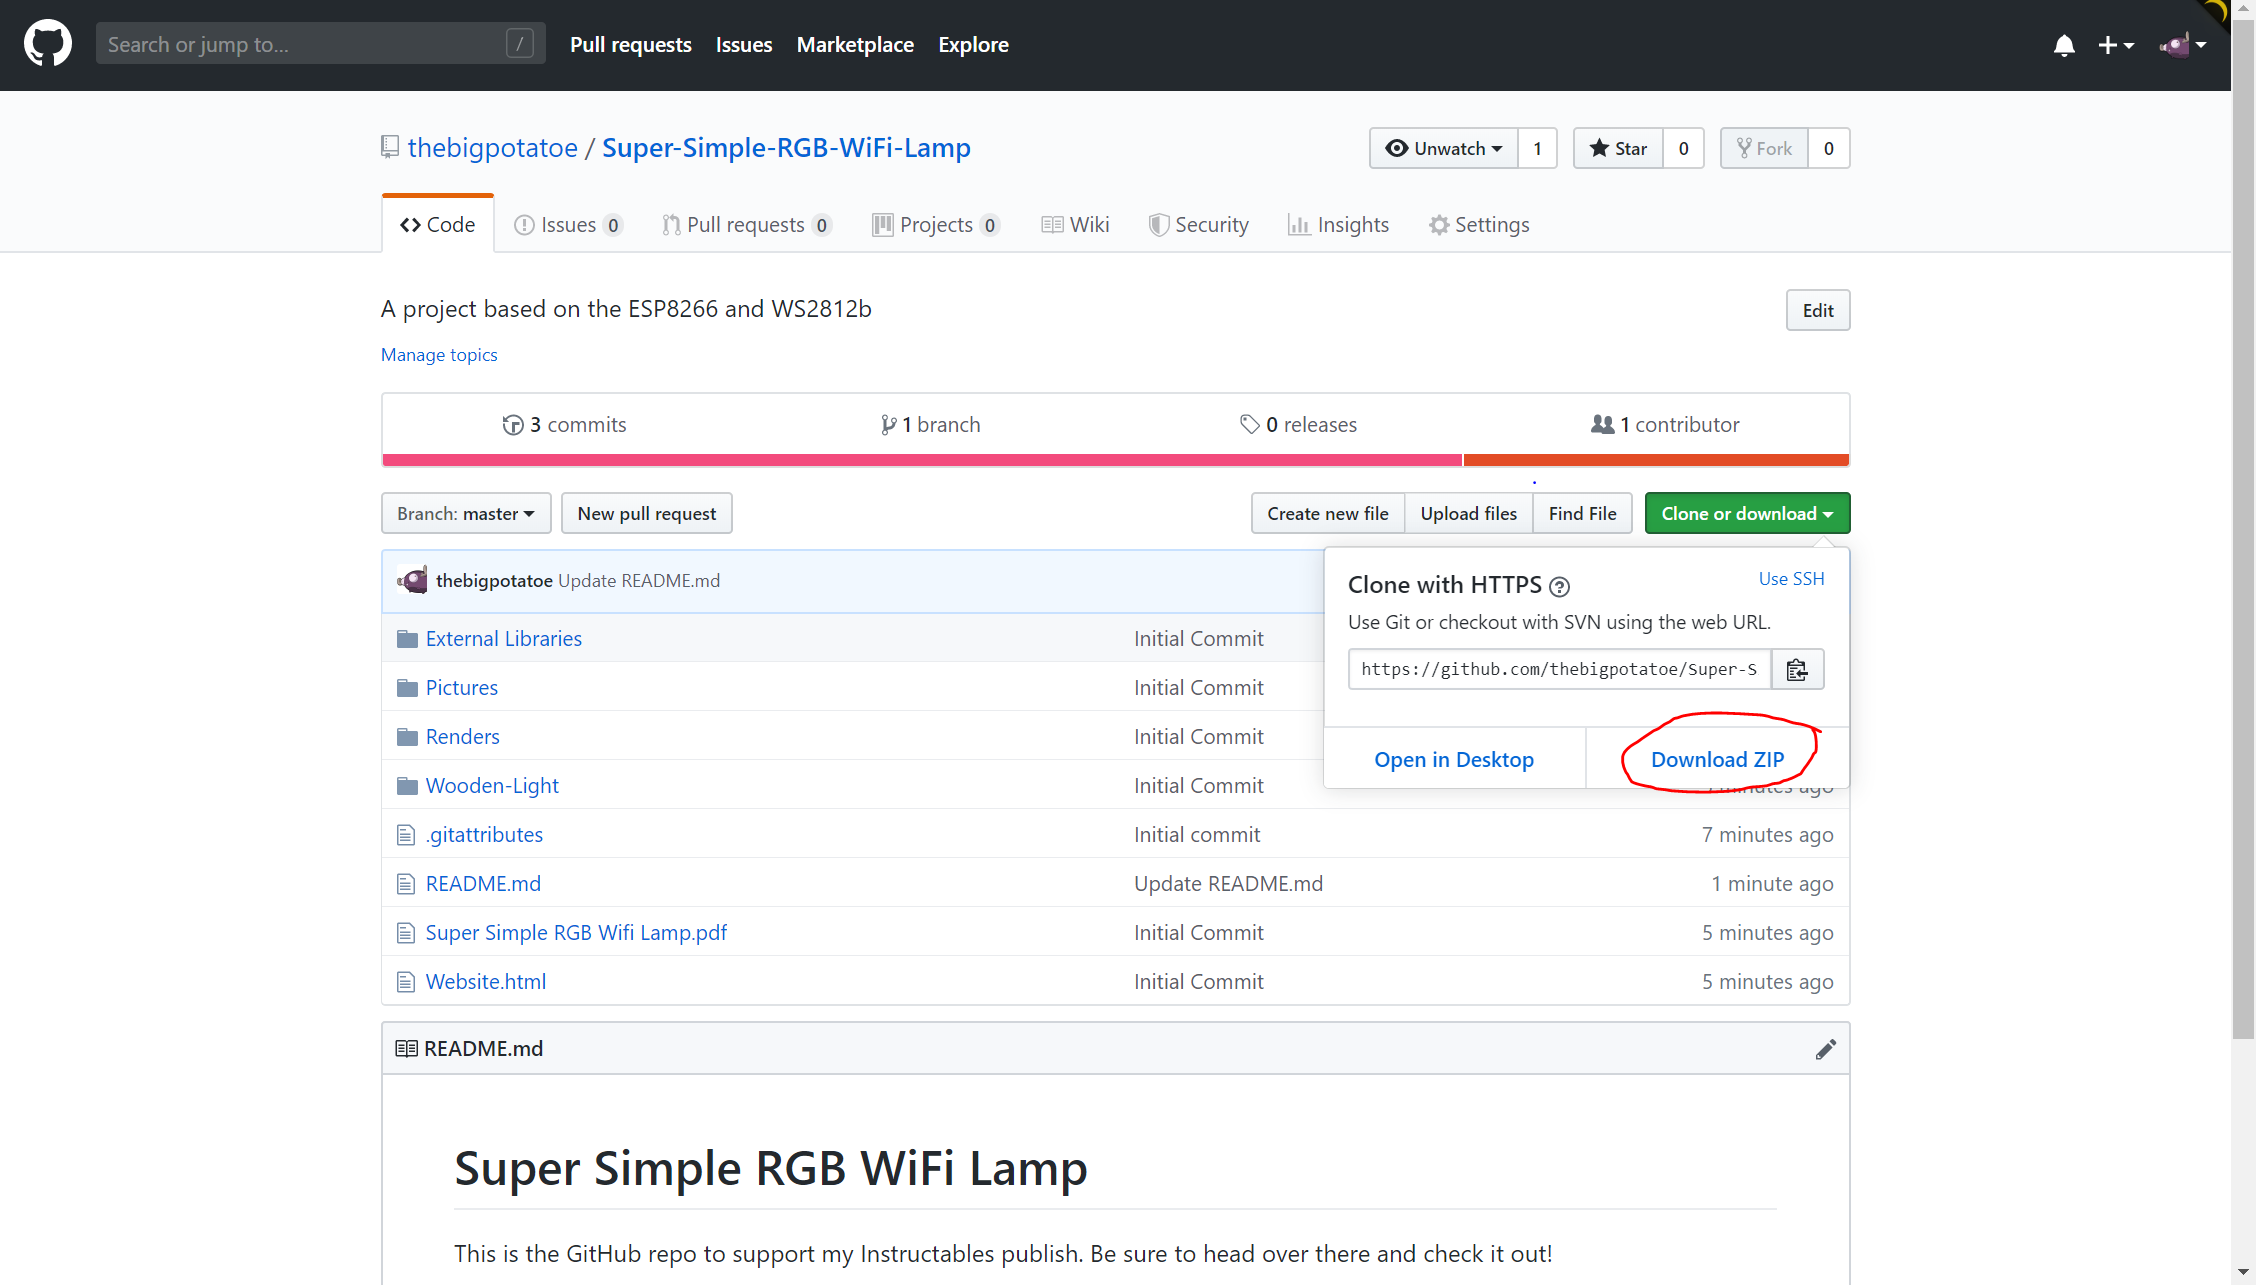
Task: Open the Branch: master dropdown
Action: (465, 513)
